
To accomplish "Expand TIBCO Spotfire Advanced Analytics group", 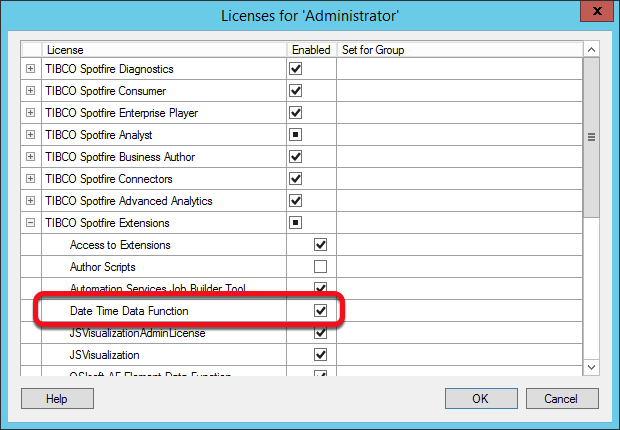I will coord(30,201).
